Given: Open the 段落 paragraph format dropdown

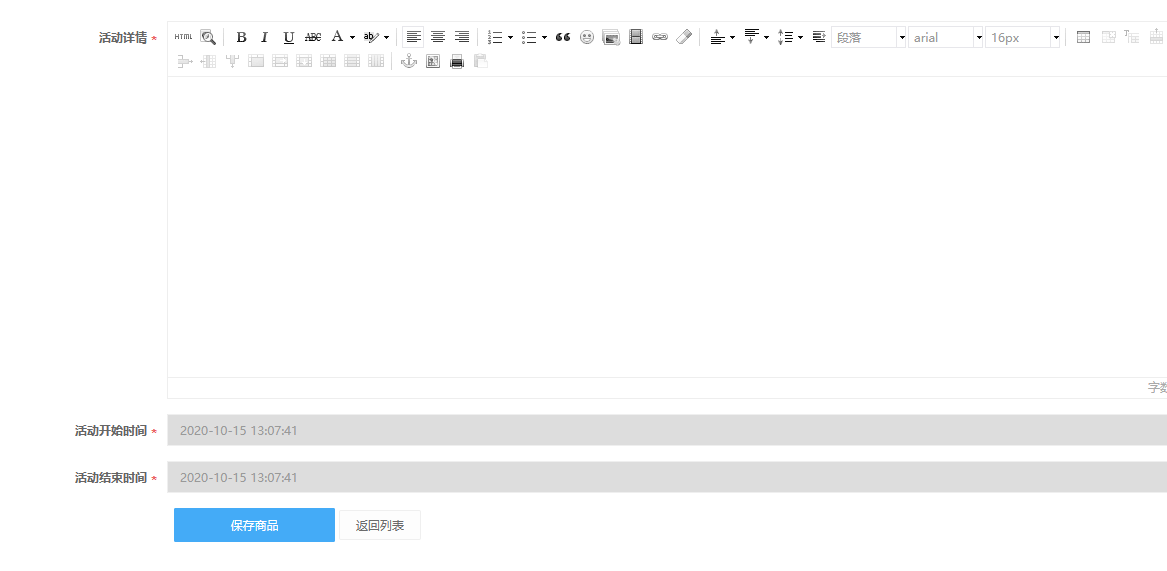Looking at the screenshot, I should pos(869,37).
